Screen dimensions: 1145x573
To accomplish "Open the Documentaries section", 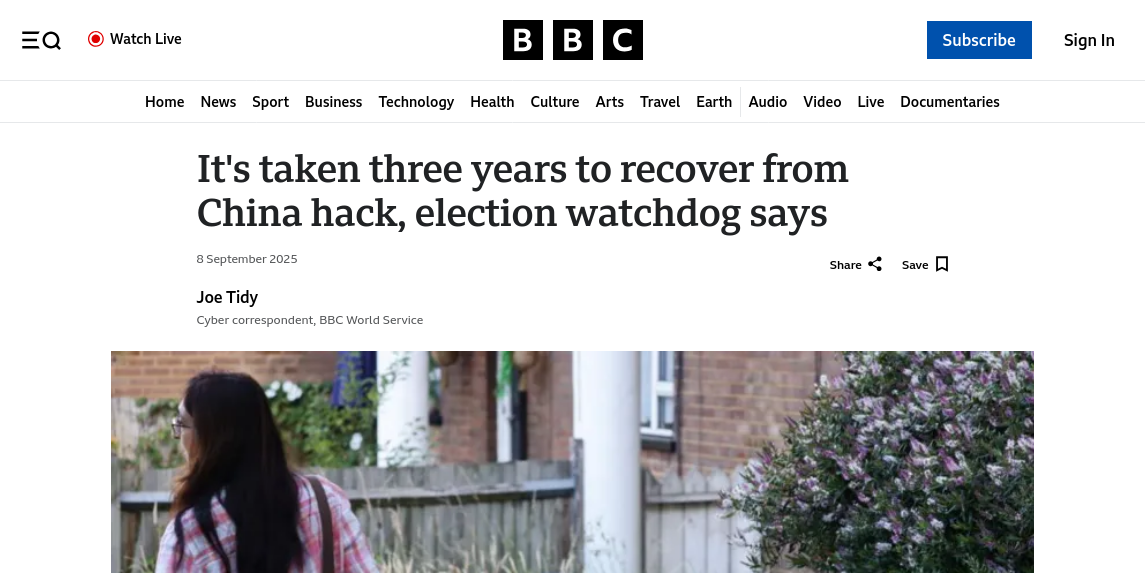I will pos(949,102).
